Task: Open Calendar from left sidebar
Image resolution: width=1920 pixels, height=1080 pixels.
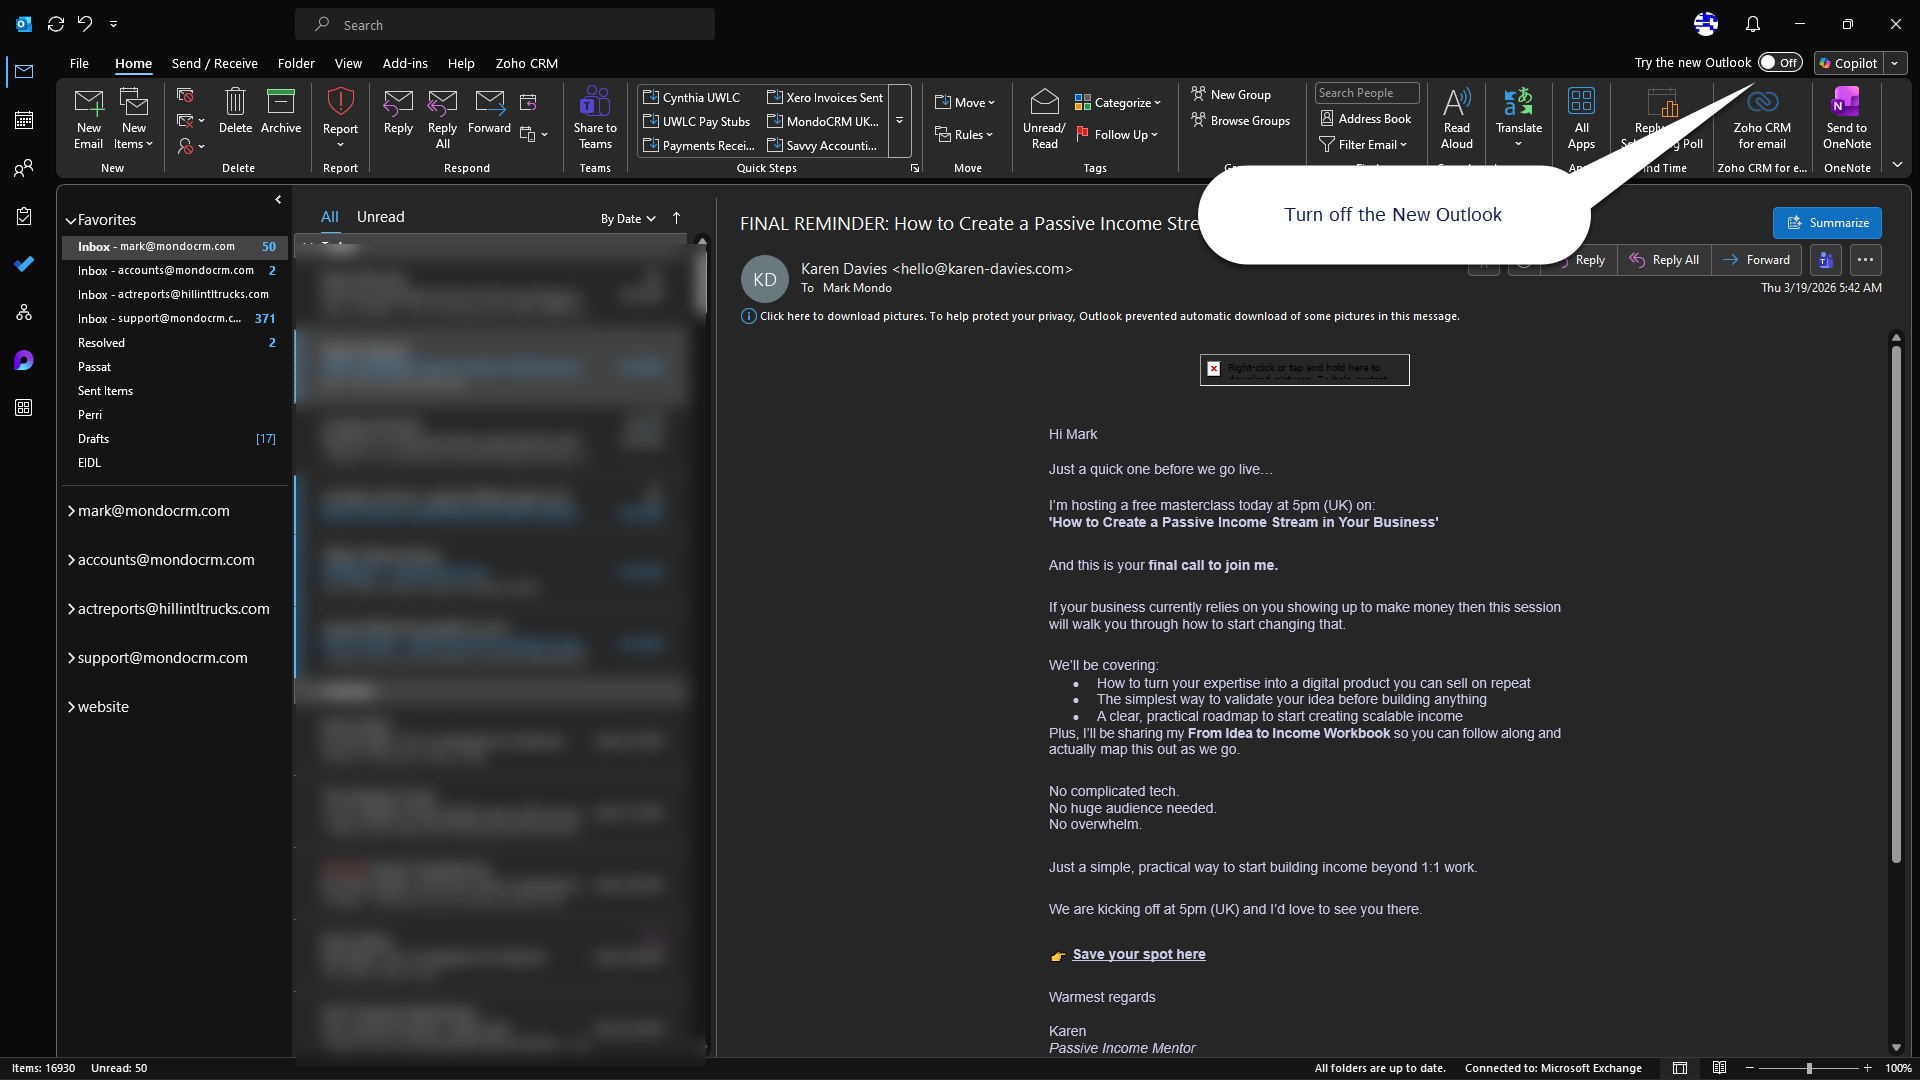Action: click(24, 120)
